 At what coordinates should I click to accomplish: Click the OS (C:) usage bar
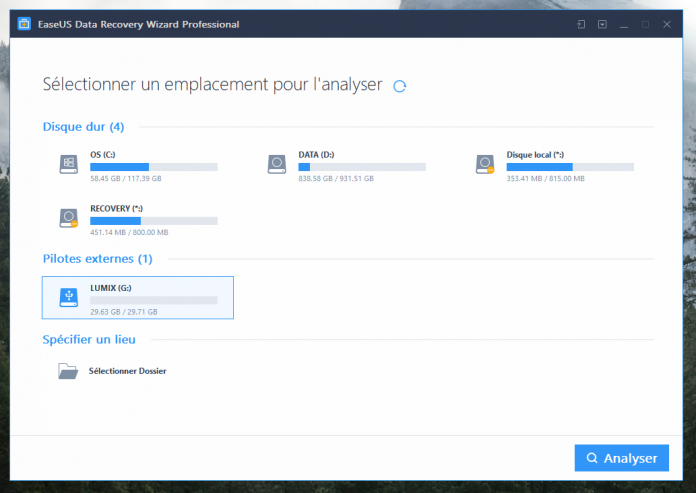point(154,167)
